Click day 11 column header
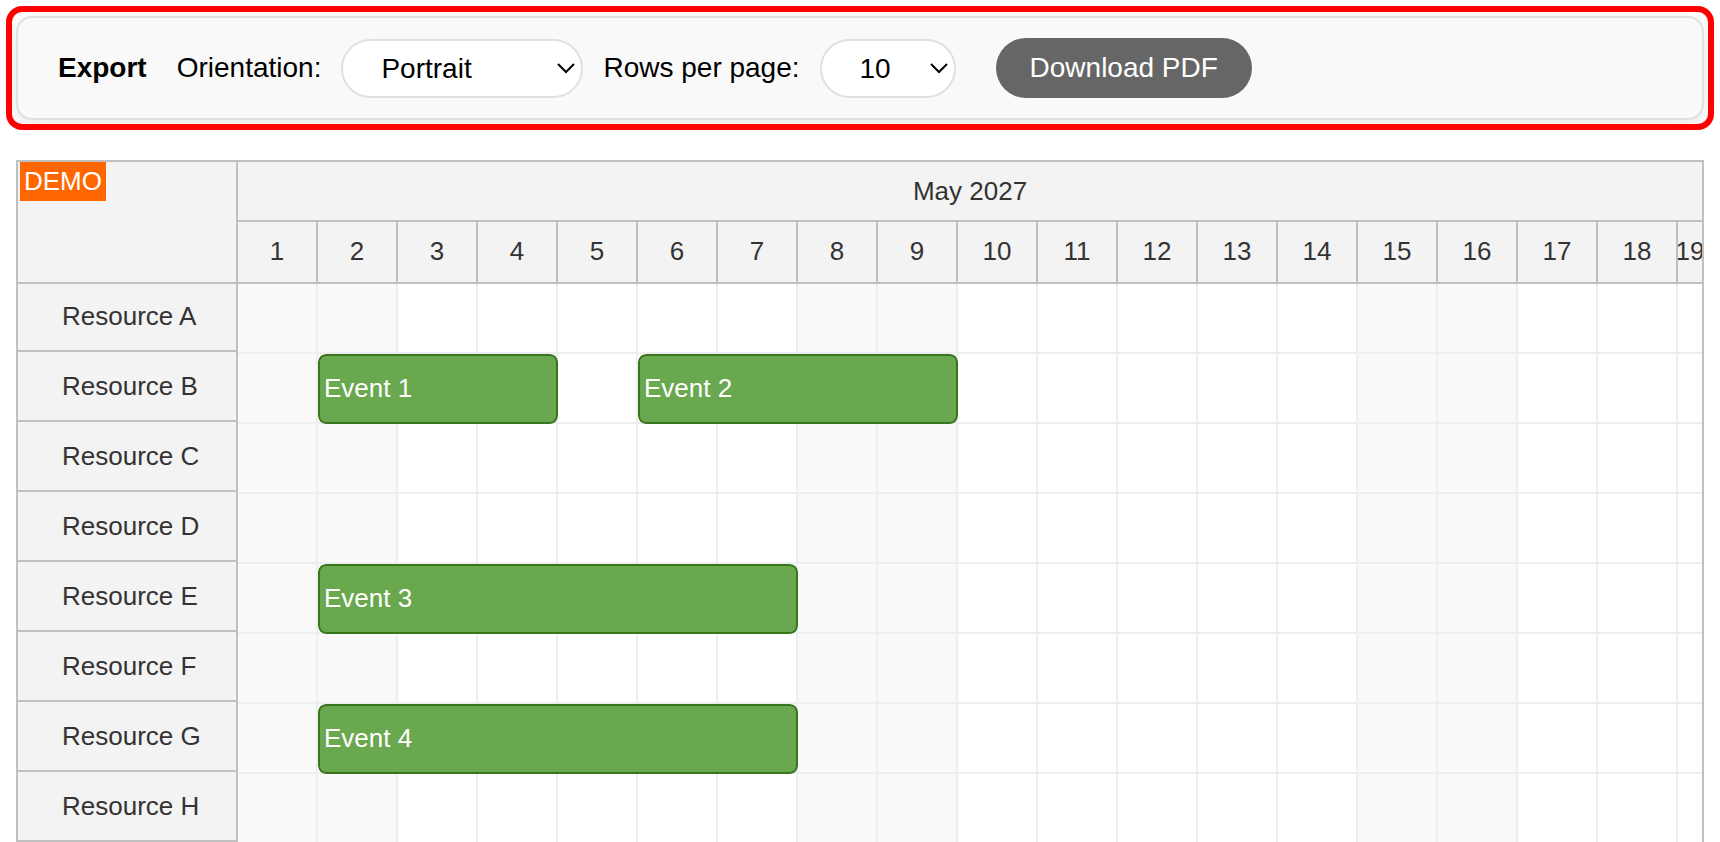Screen dimensions: 1720x842 pyautogui.click(x=1077, y=252)
